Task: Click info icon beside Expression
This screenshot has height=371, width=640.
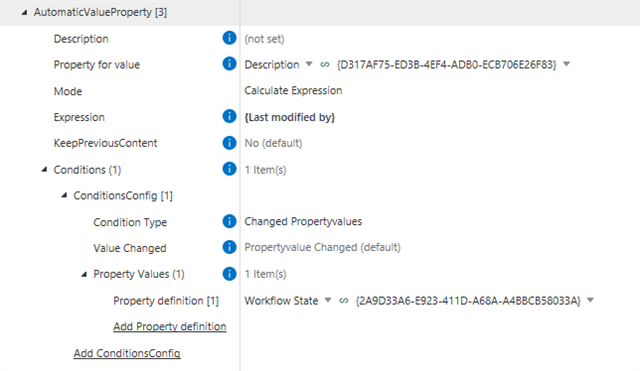Action: click(229, 116)
